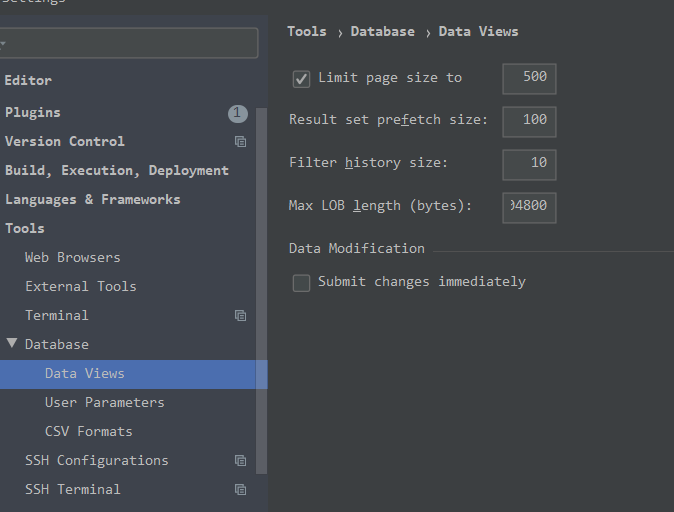674x512 pixels.
Task: Click the Max LOB length (bytes) label
Action: [380, 206]
